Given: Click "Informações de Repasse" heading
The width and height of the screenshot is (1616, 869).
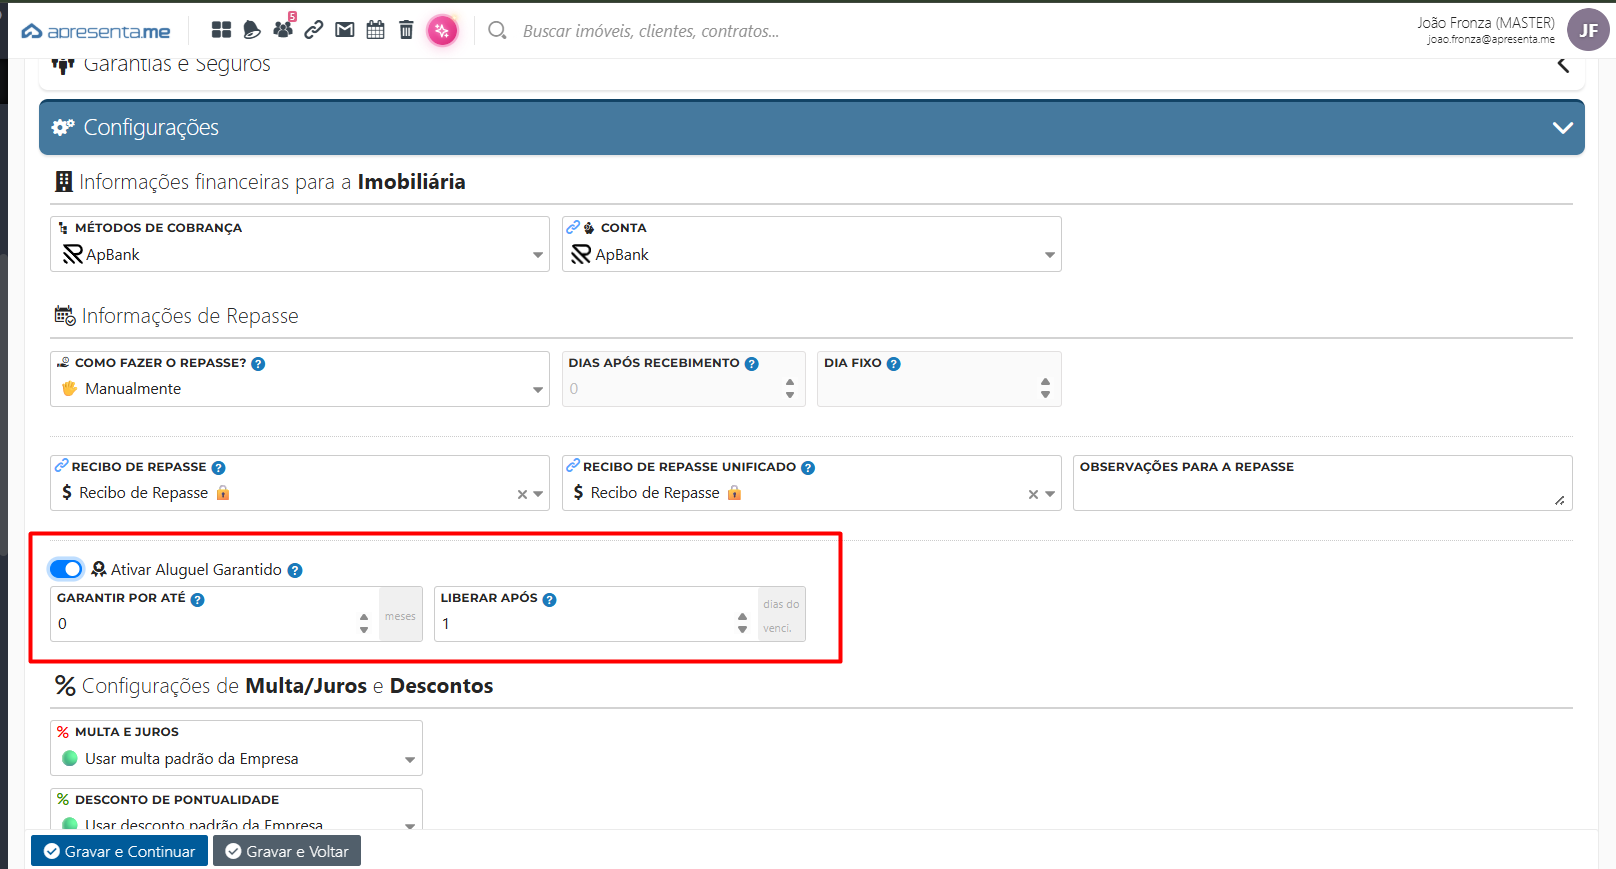Looking at the screenshot, I should (190, 316).
